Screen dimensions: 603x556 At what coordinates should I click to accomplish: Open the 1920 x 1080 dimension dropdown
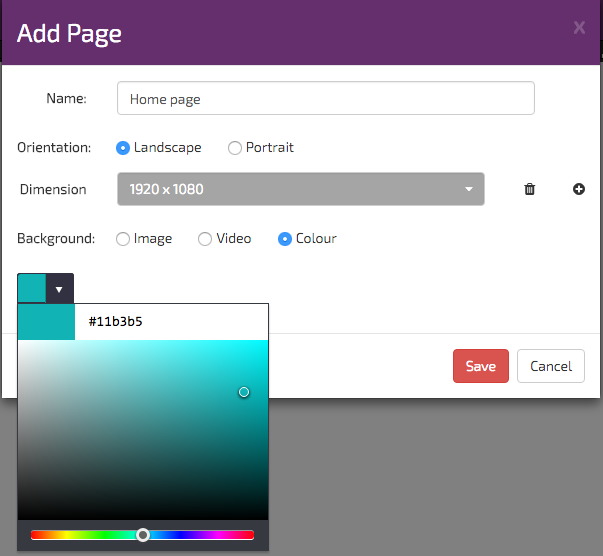tap(300, 189)
